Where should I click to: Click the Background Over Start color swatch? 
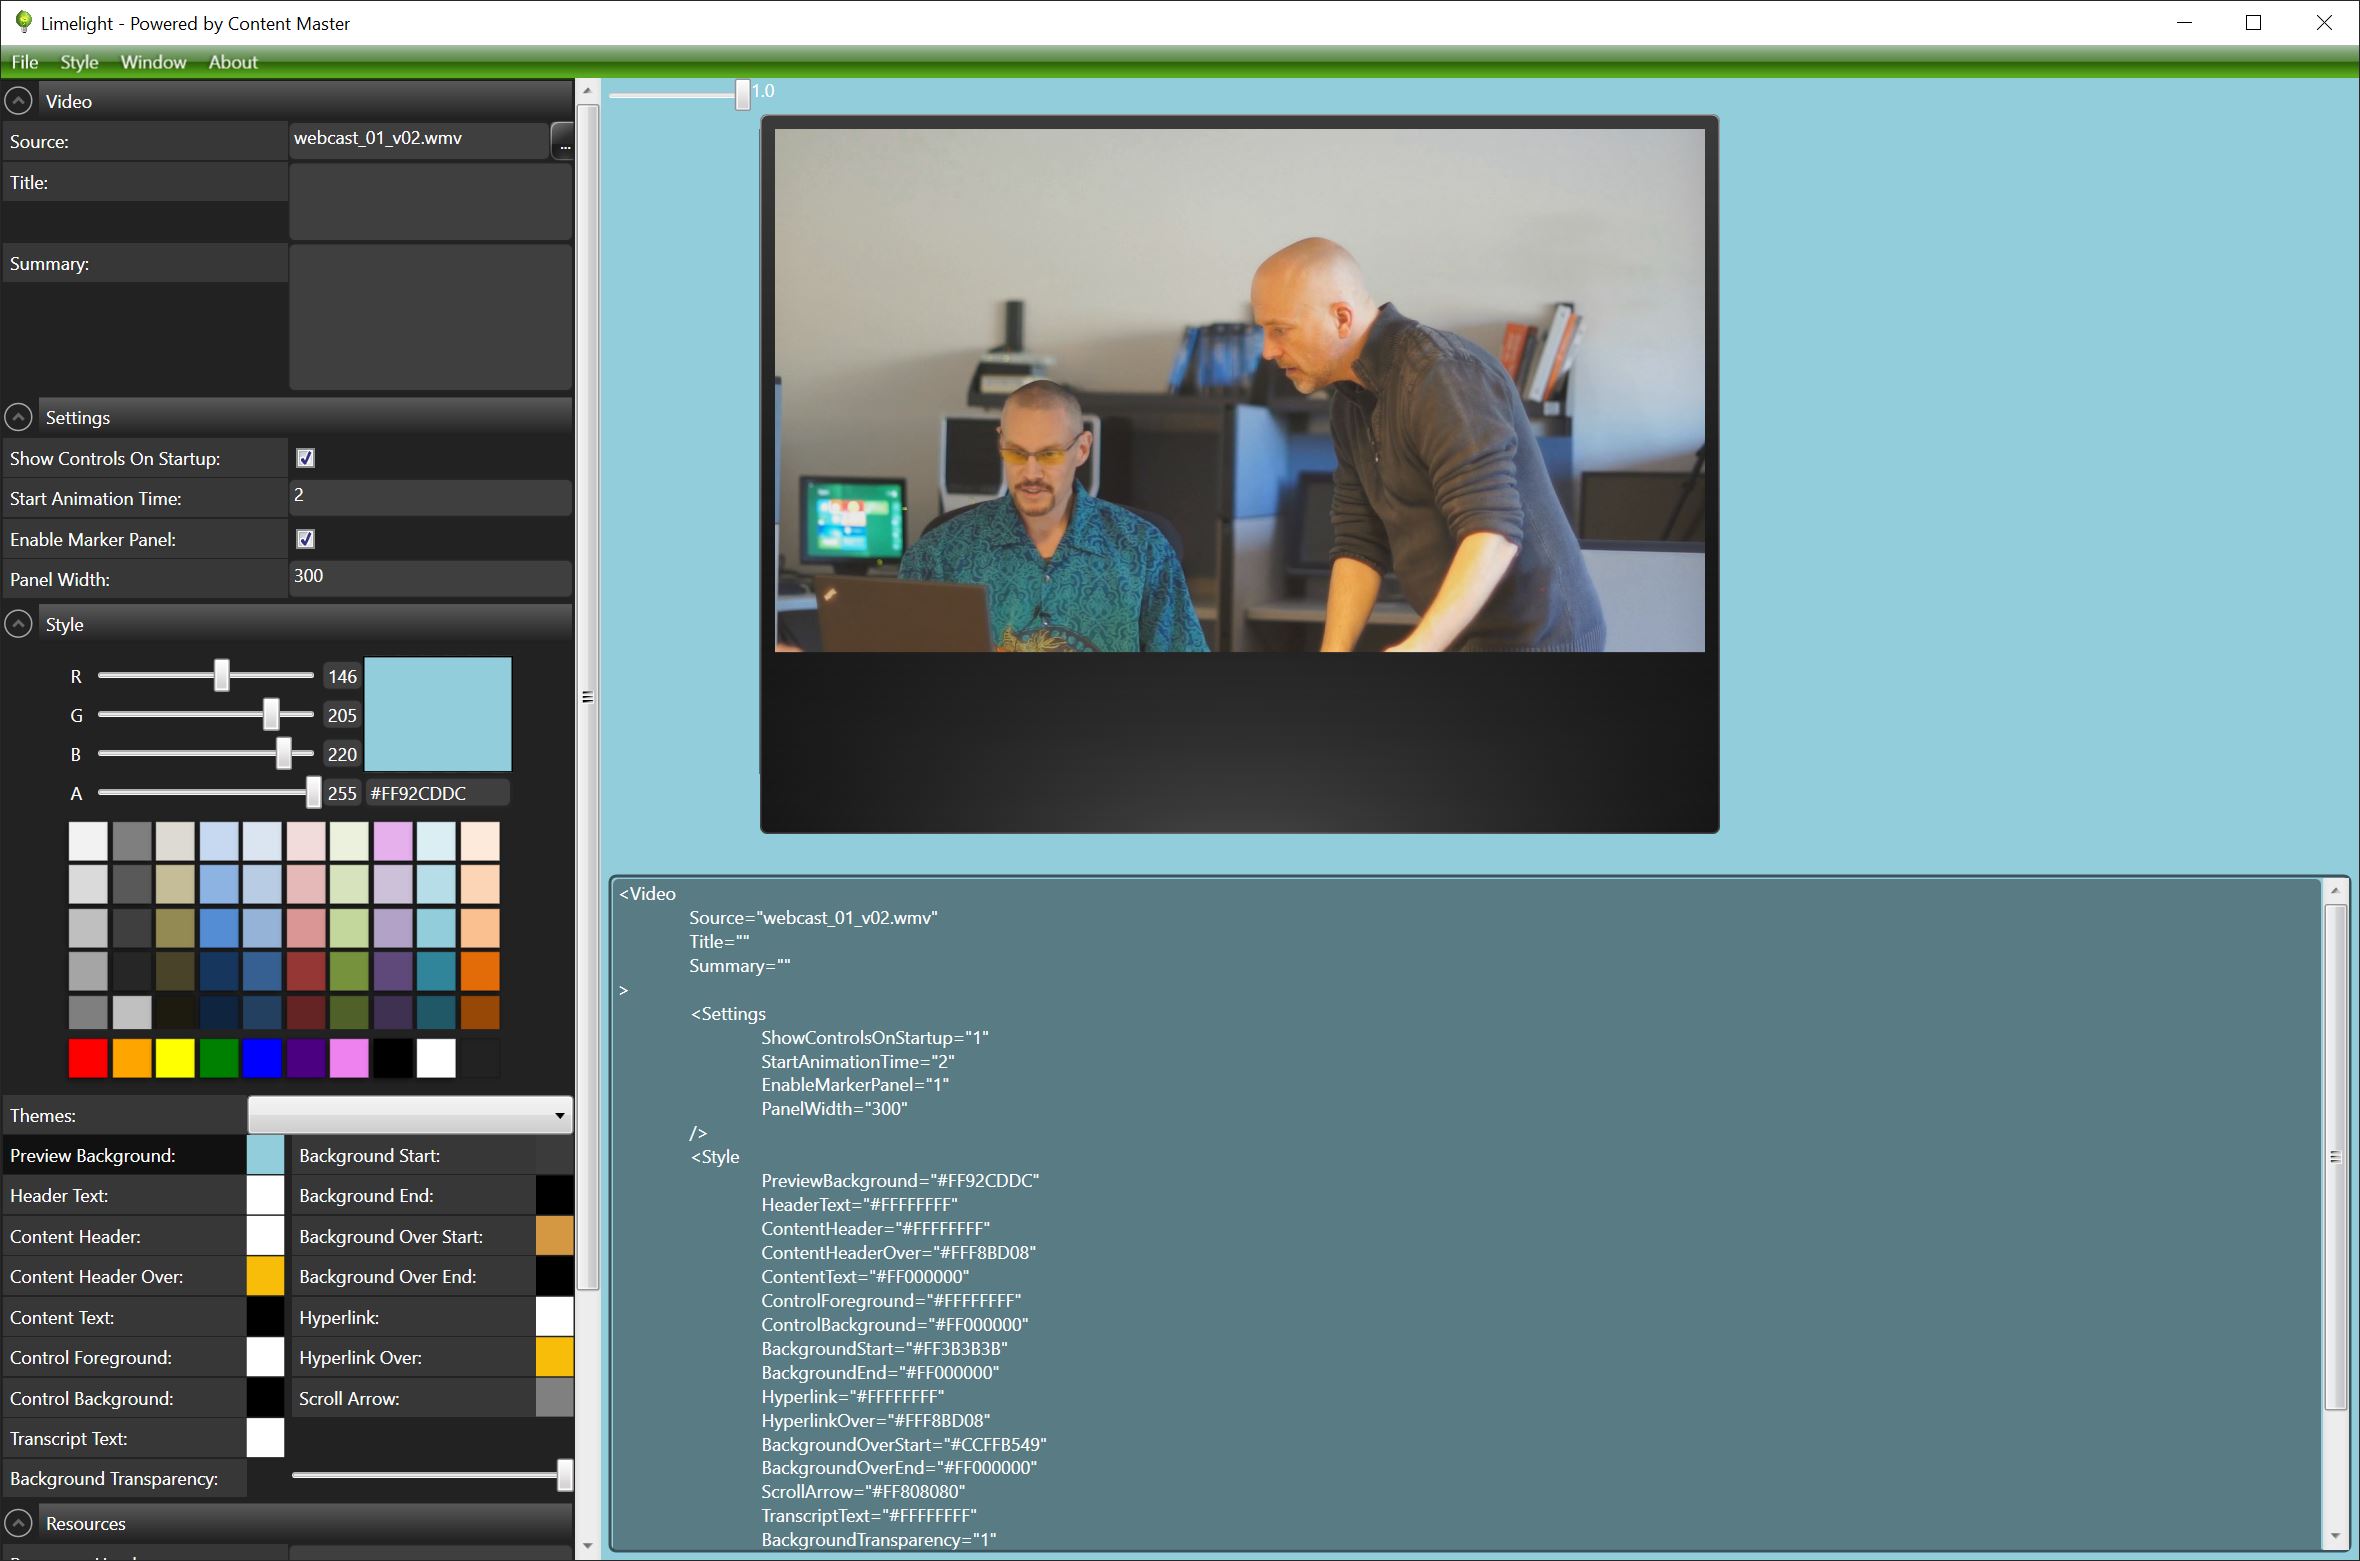click(x=554, y=1236)
